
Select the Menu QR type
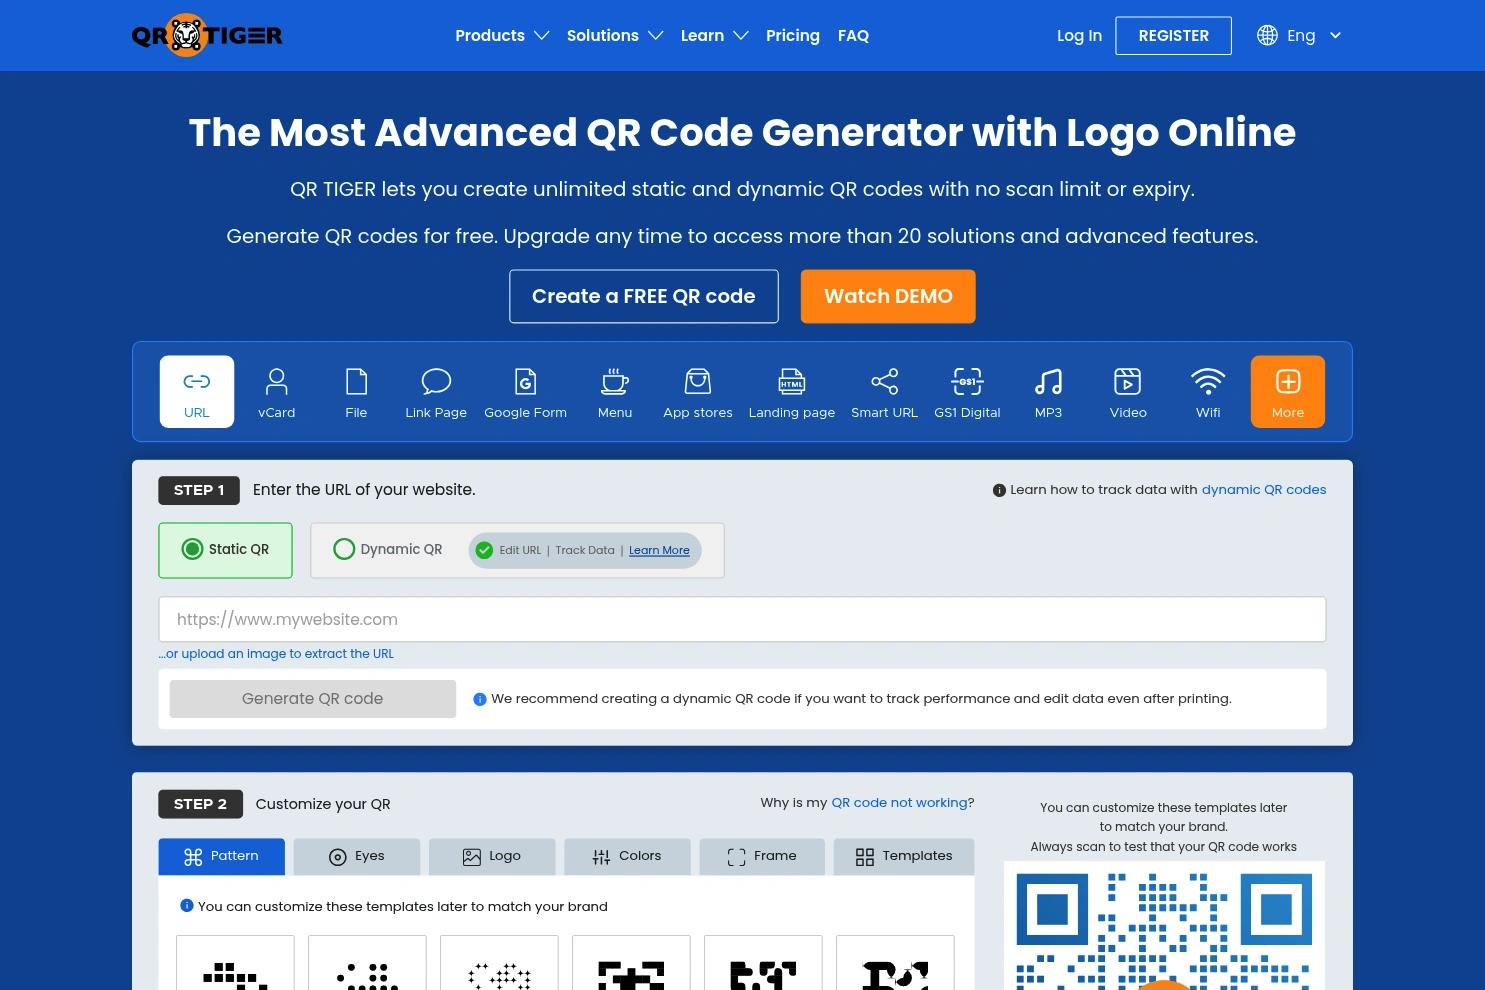pyautogui.click(x=615, y=392)
